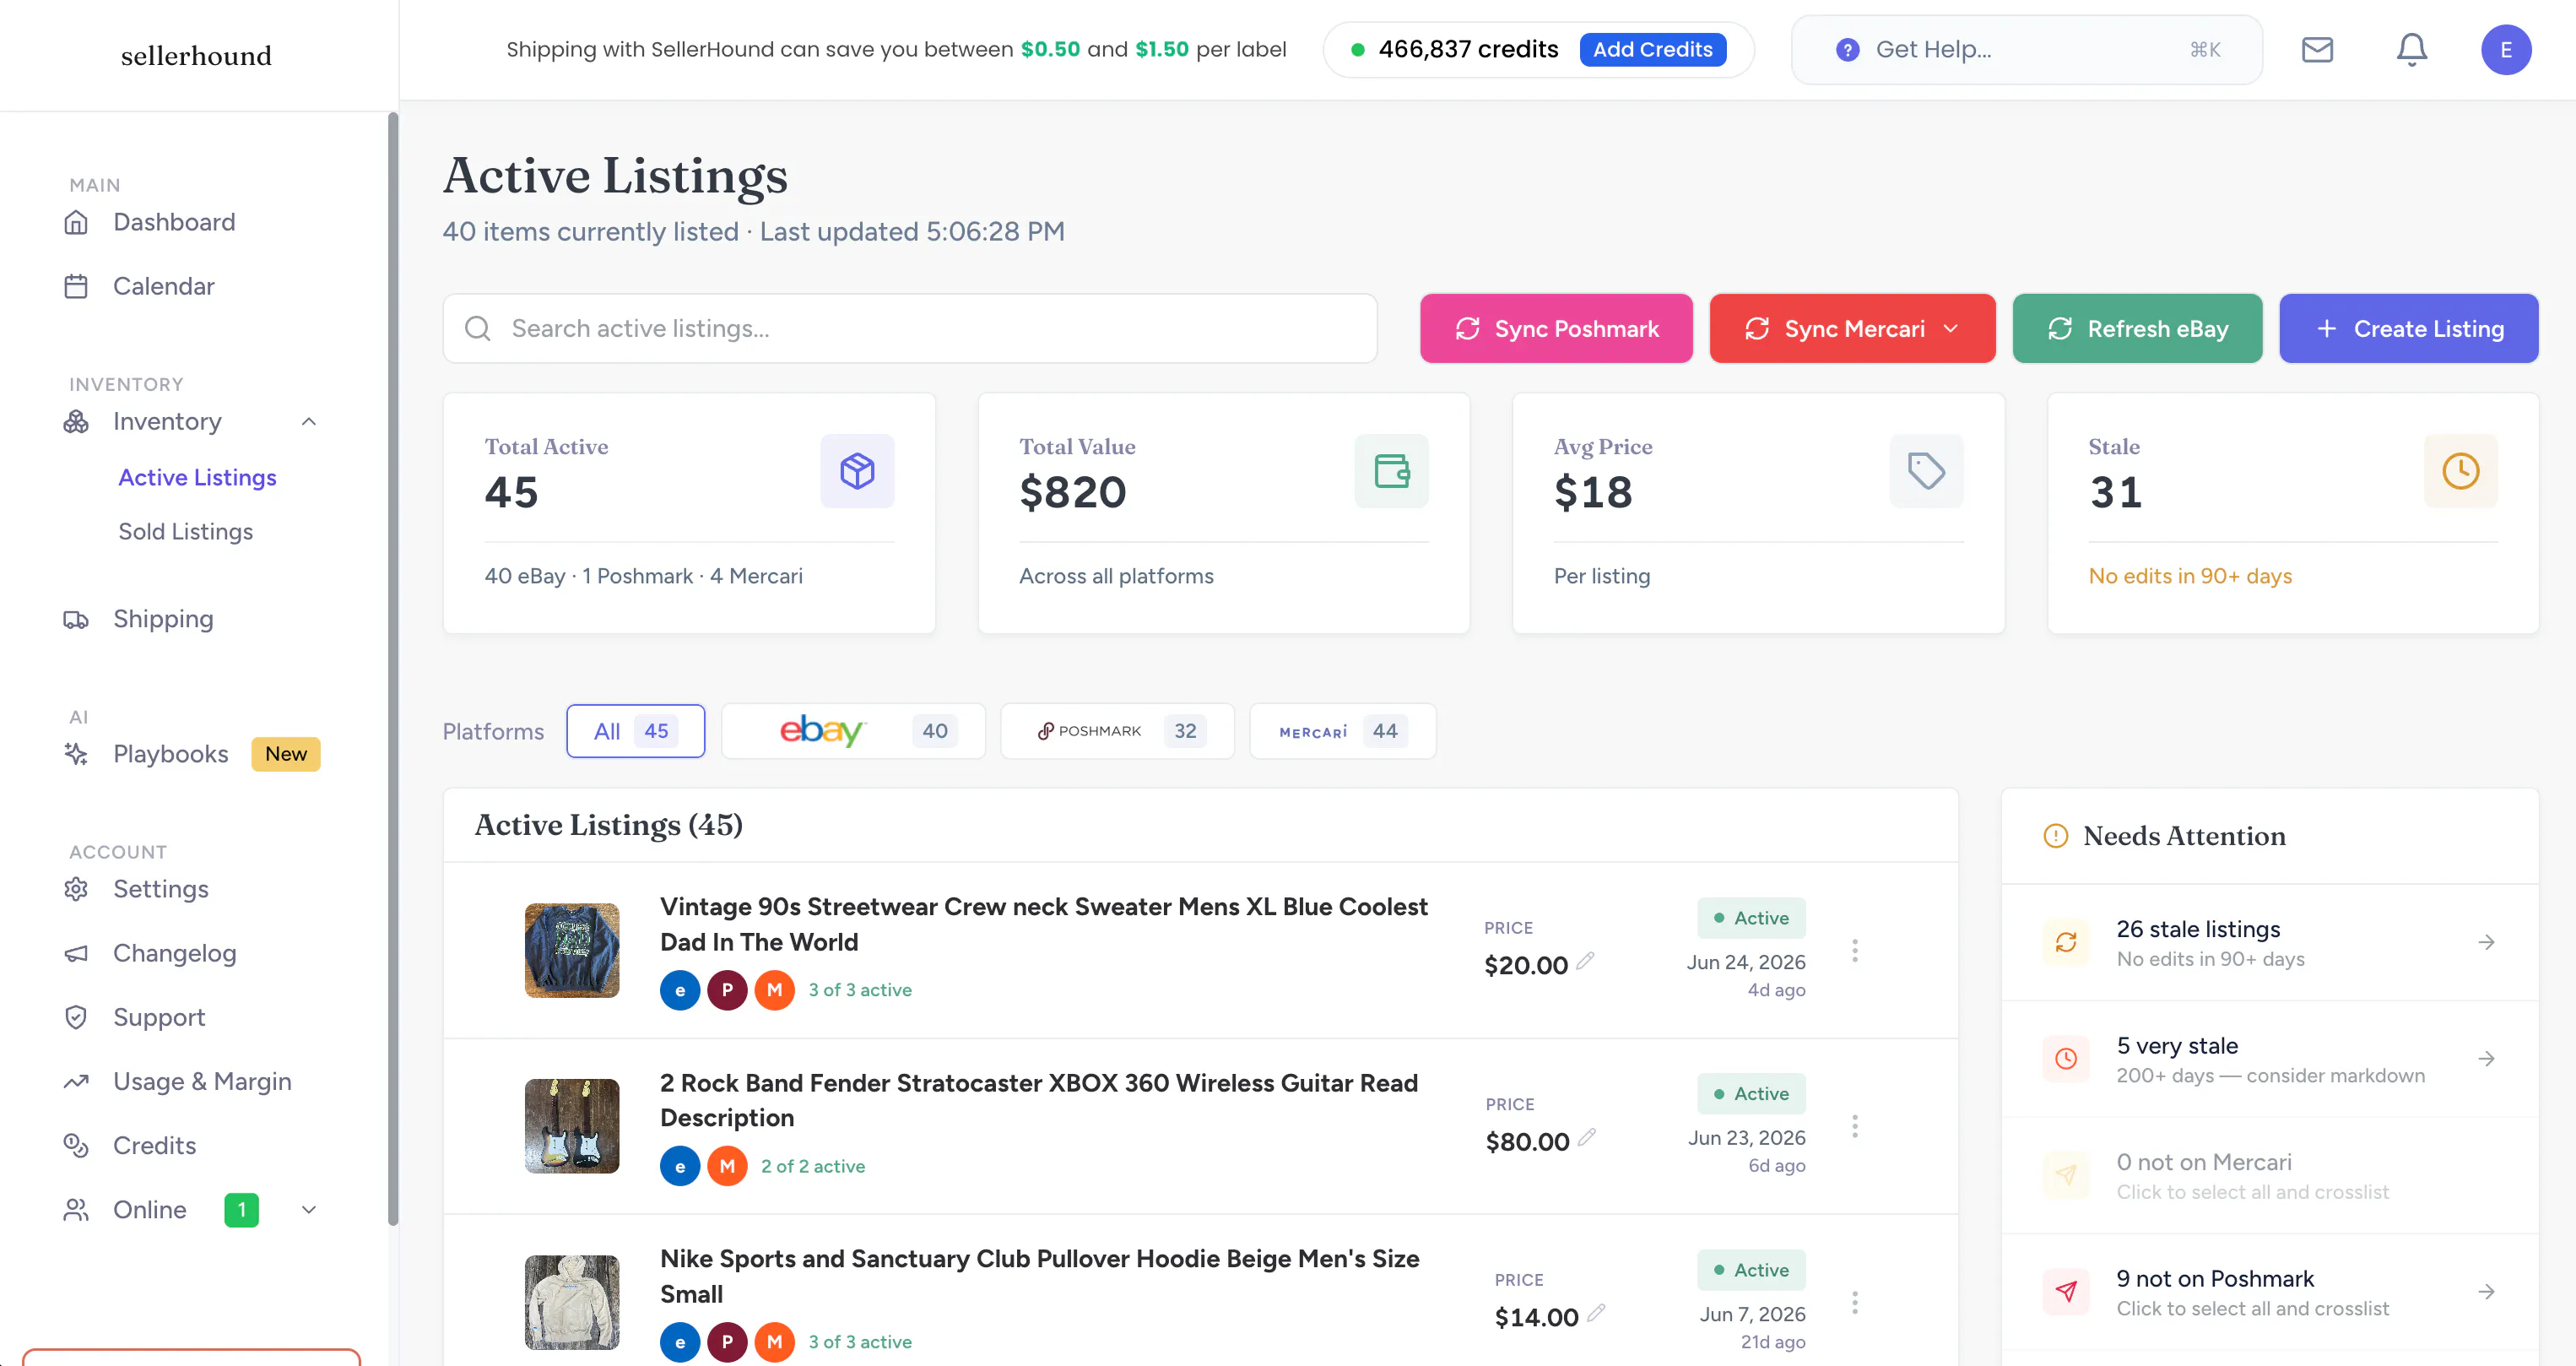The image size is (2576, 1366).
Task: Click Poshmark badge on Vintage 90s Sweater
Action: tap(727, 990)
